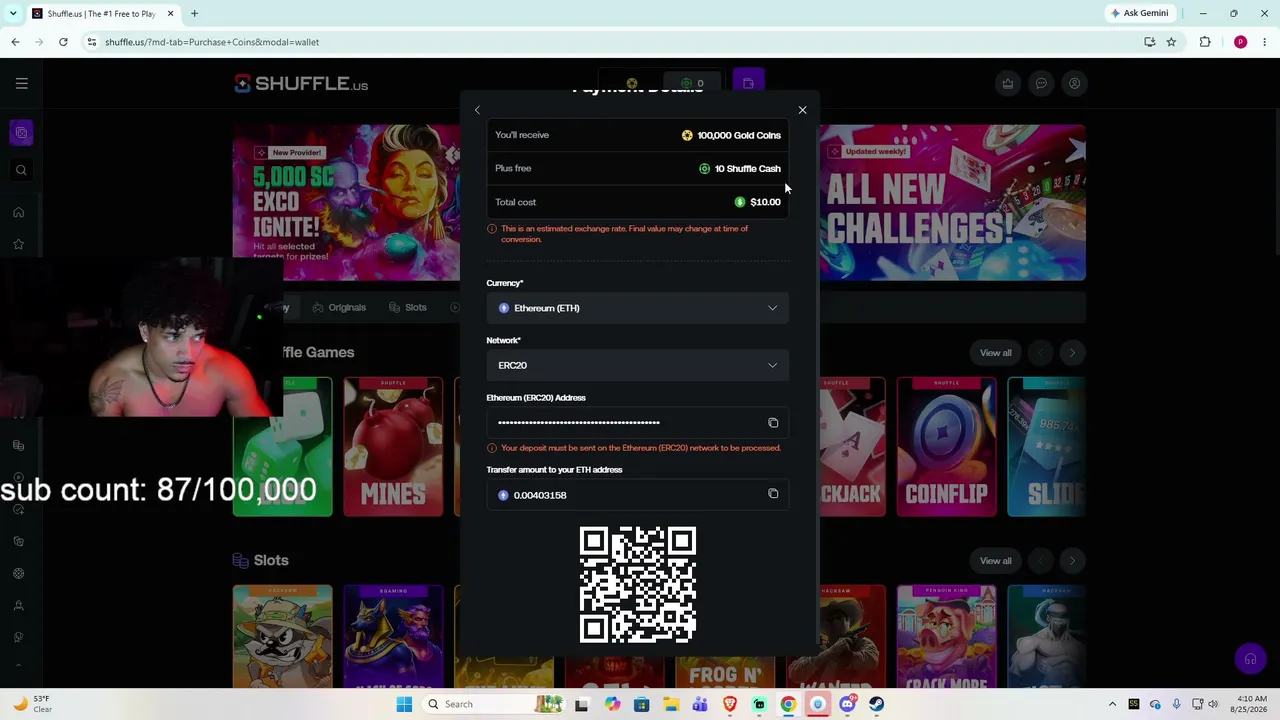The height and width of the screenshot is (720, 1280).
Task: Open the 5,000 SC Exco Ignite banner
Action: 346,202
